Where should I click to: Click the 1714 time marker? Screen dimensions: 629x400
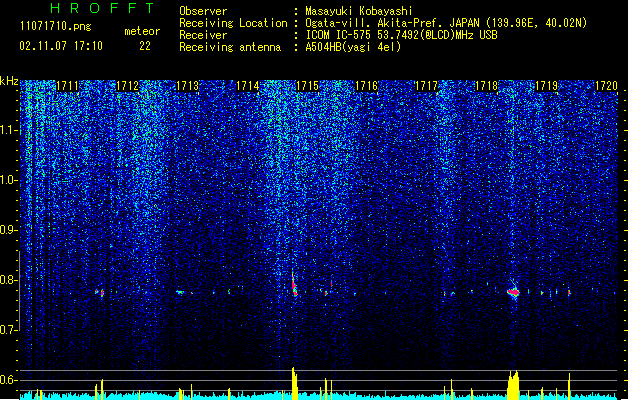[x=247, y=86]
